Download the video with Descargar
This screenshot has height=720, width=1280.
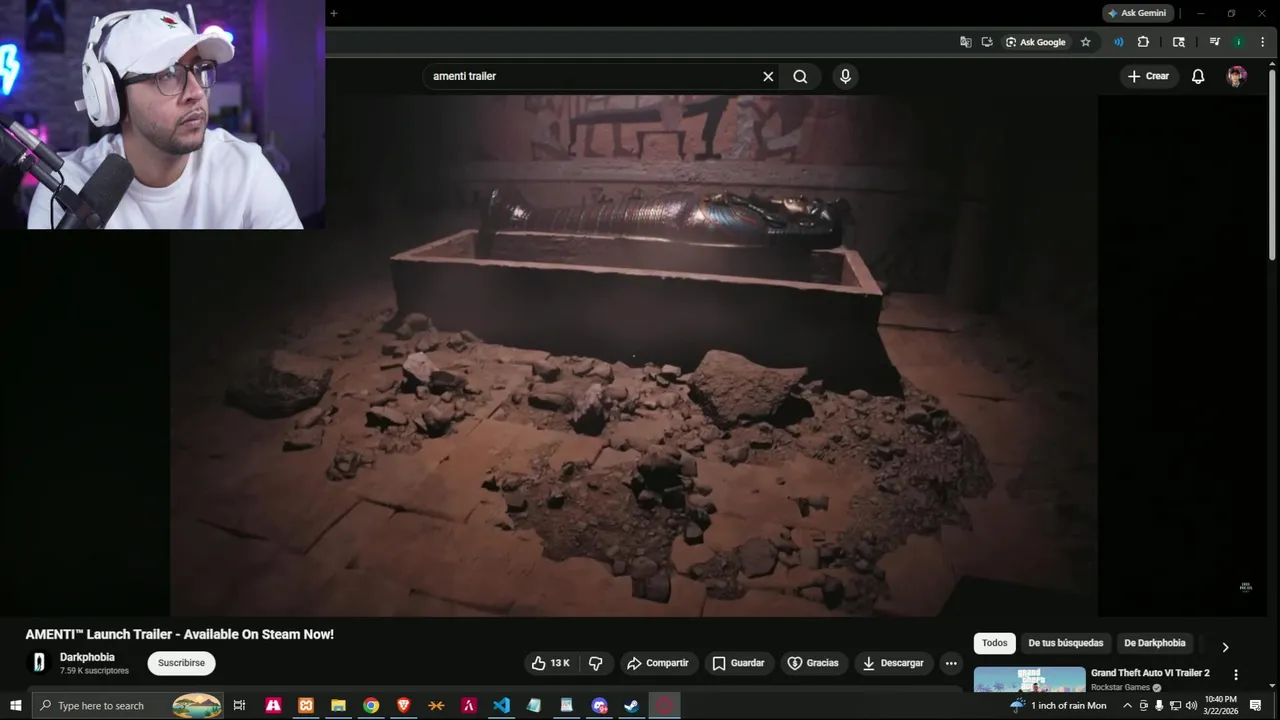893,663
